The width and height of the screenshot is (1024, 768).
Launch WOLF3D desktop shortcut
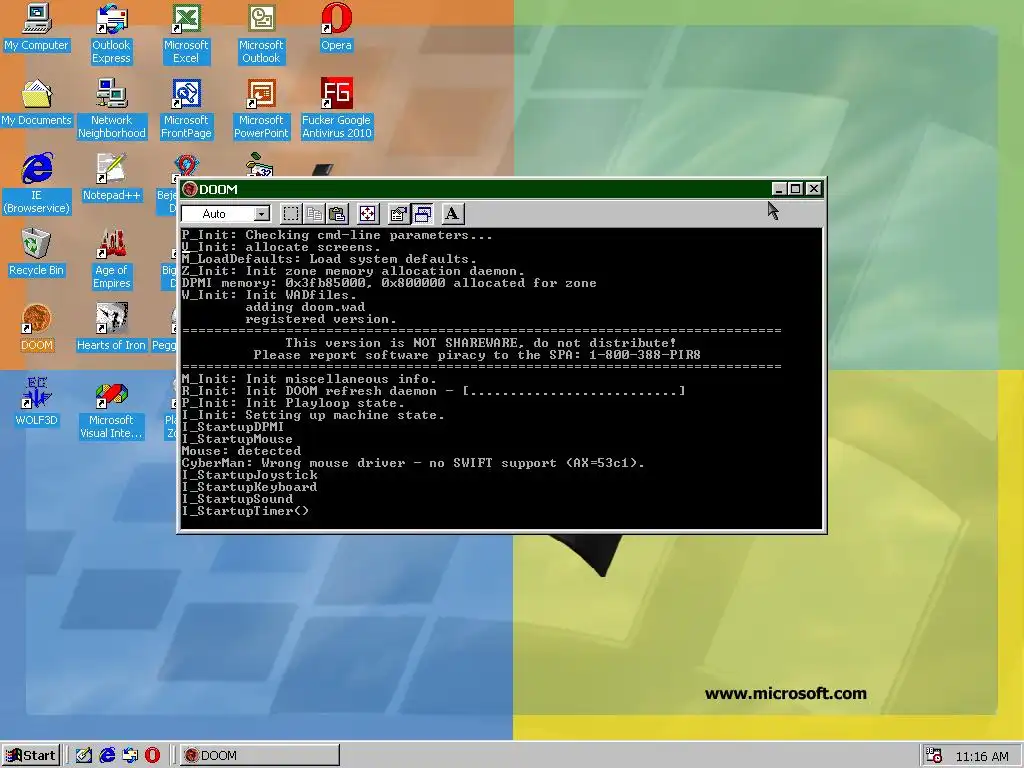tap(37, 402)
